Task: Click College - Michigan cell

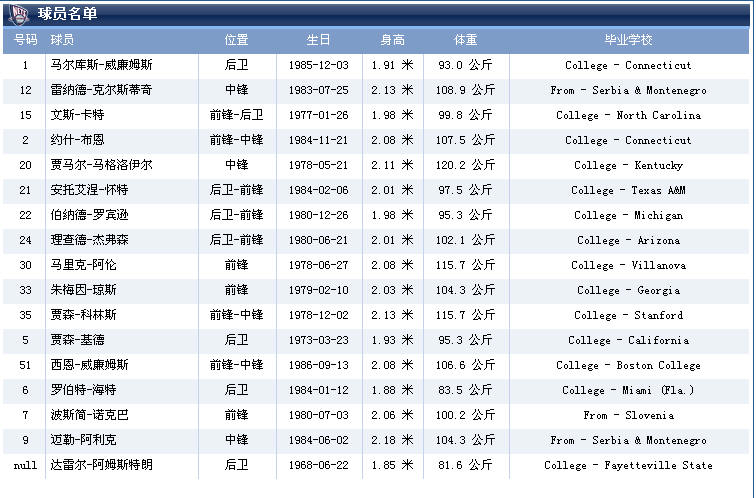Action: (628, 215)
